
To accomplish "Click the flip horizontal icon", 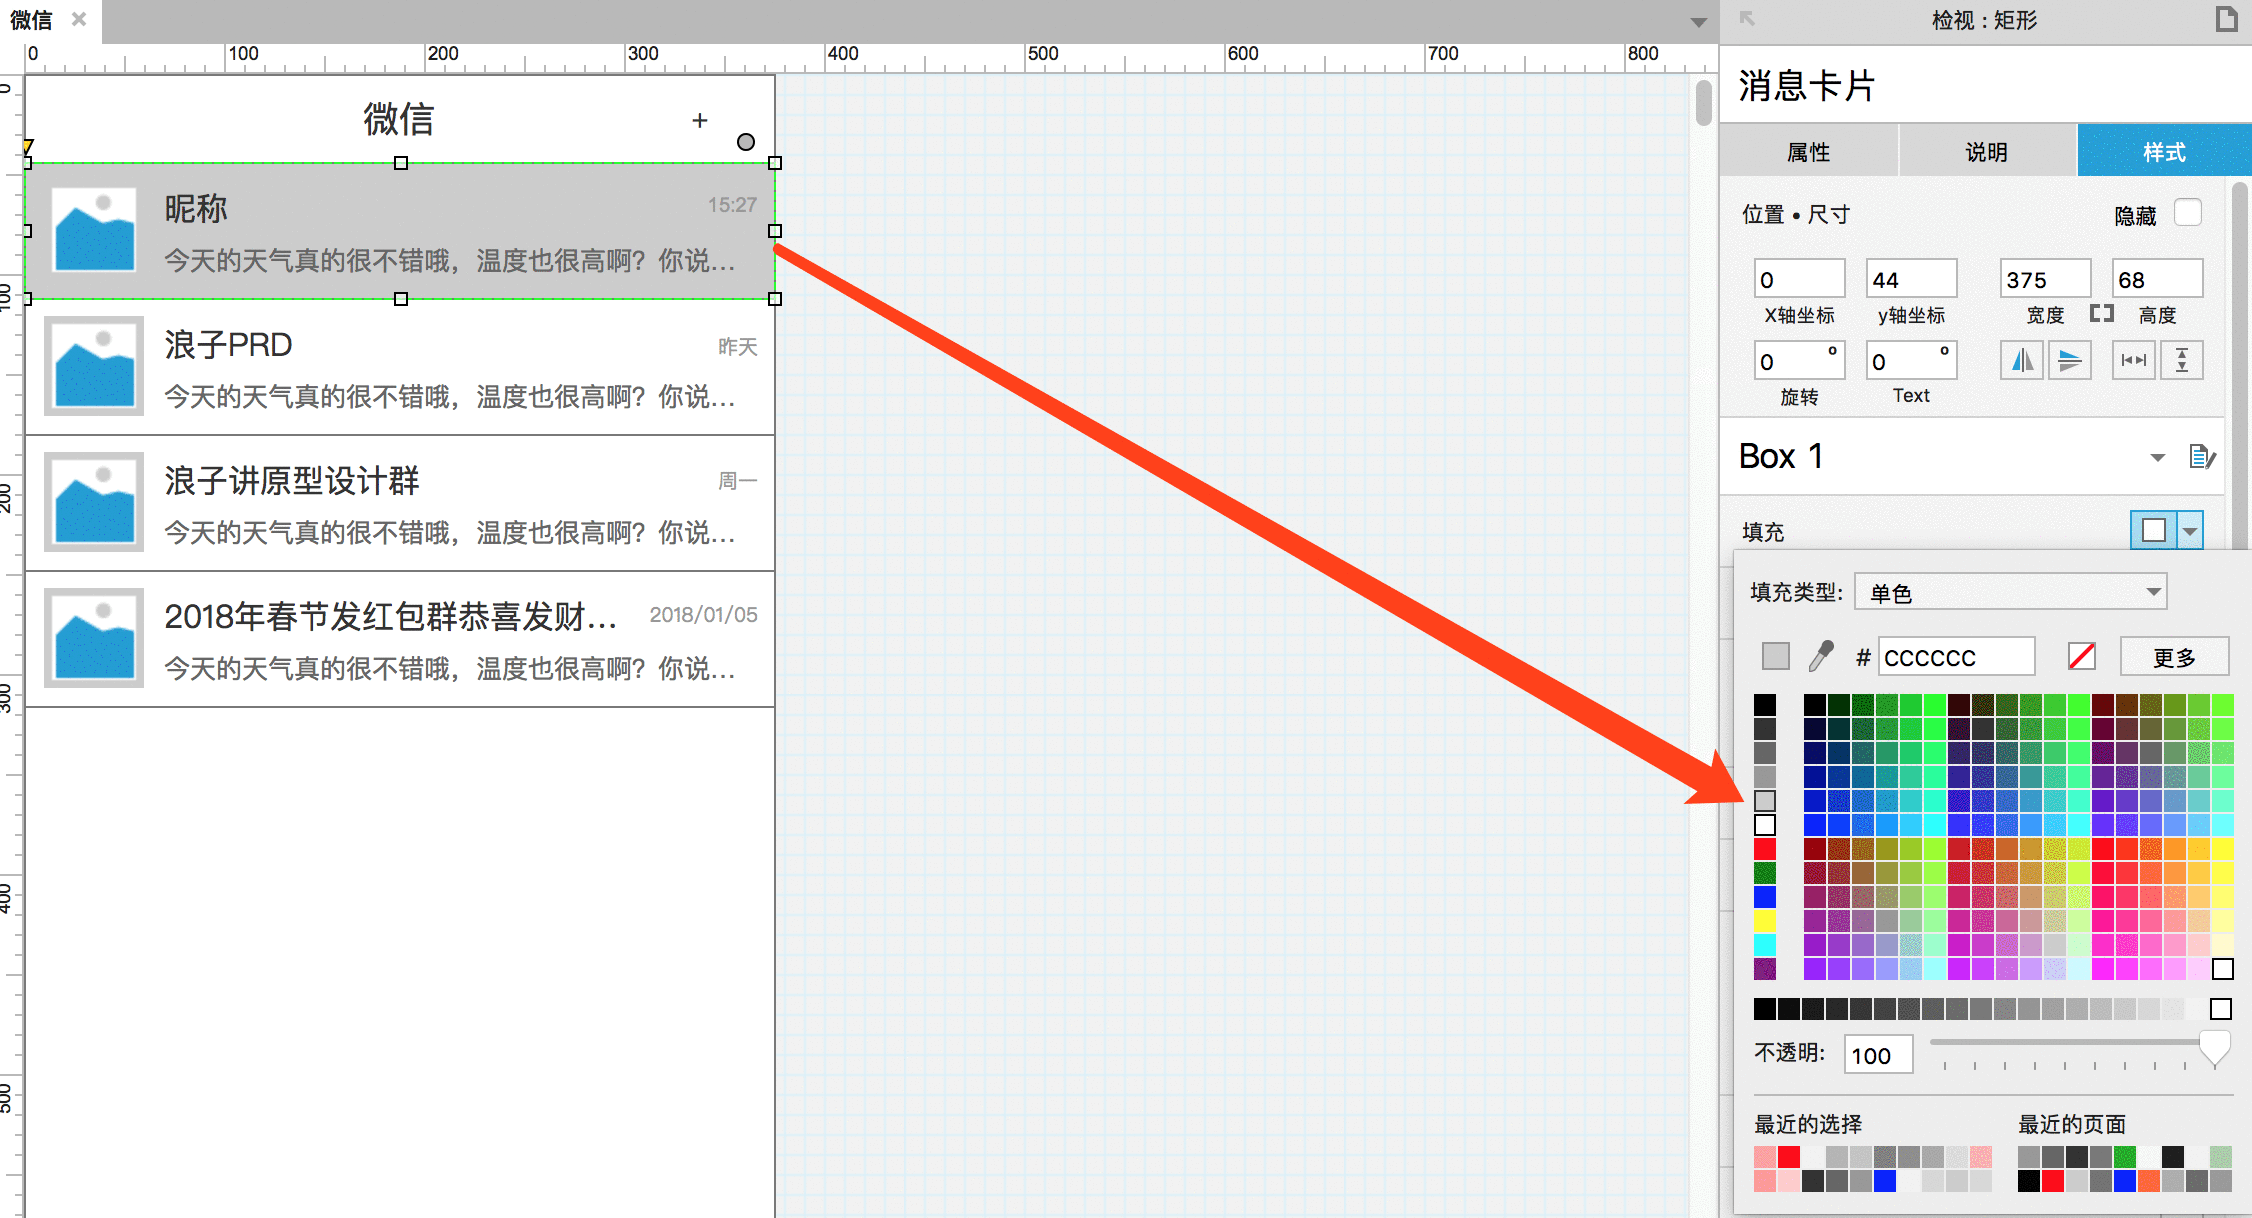I will tap(2022, 360).
